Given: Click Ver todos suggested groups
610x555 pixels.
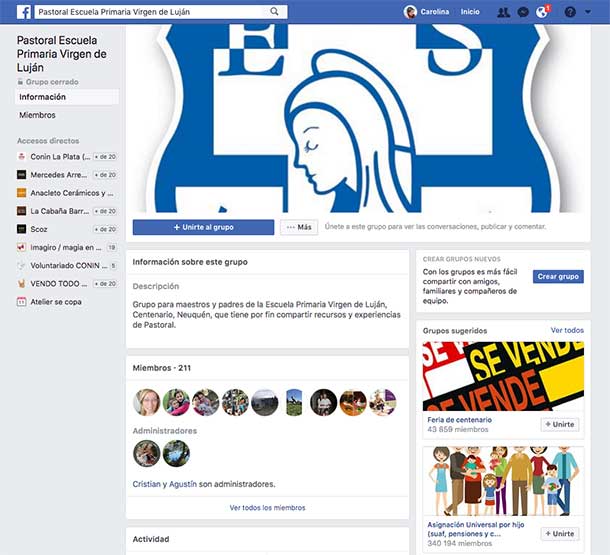Looking at the screenshot, I should pos(567,330).
